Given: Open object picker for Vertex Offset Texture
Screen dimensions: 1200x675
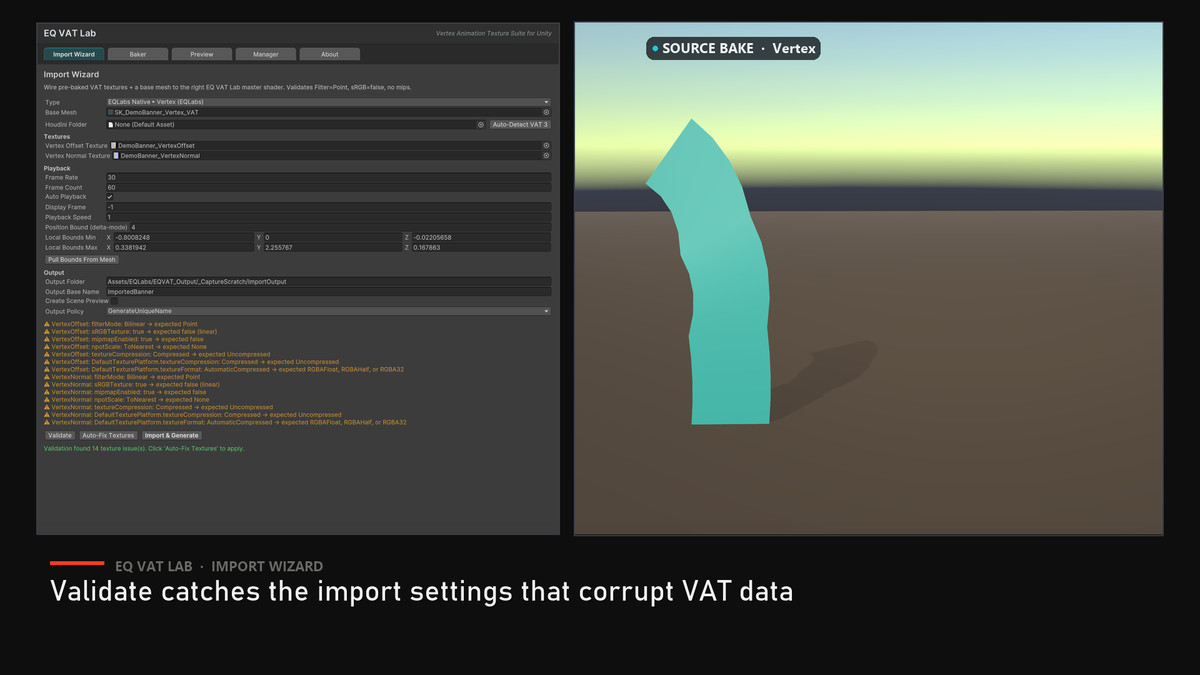Looking at the screenshot, I should point(546,146).
